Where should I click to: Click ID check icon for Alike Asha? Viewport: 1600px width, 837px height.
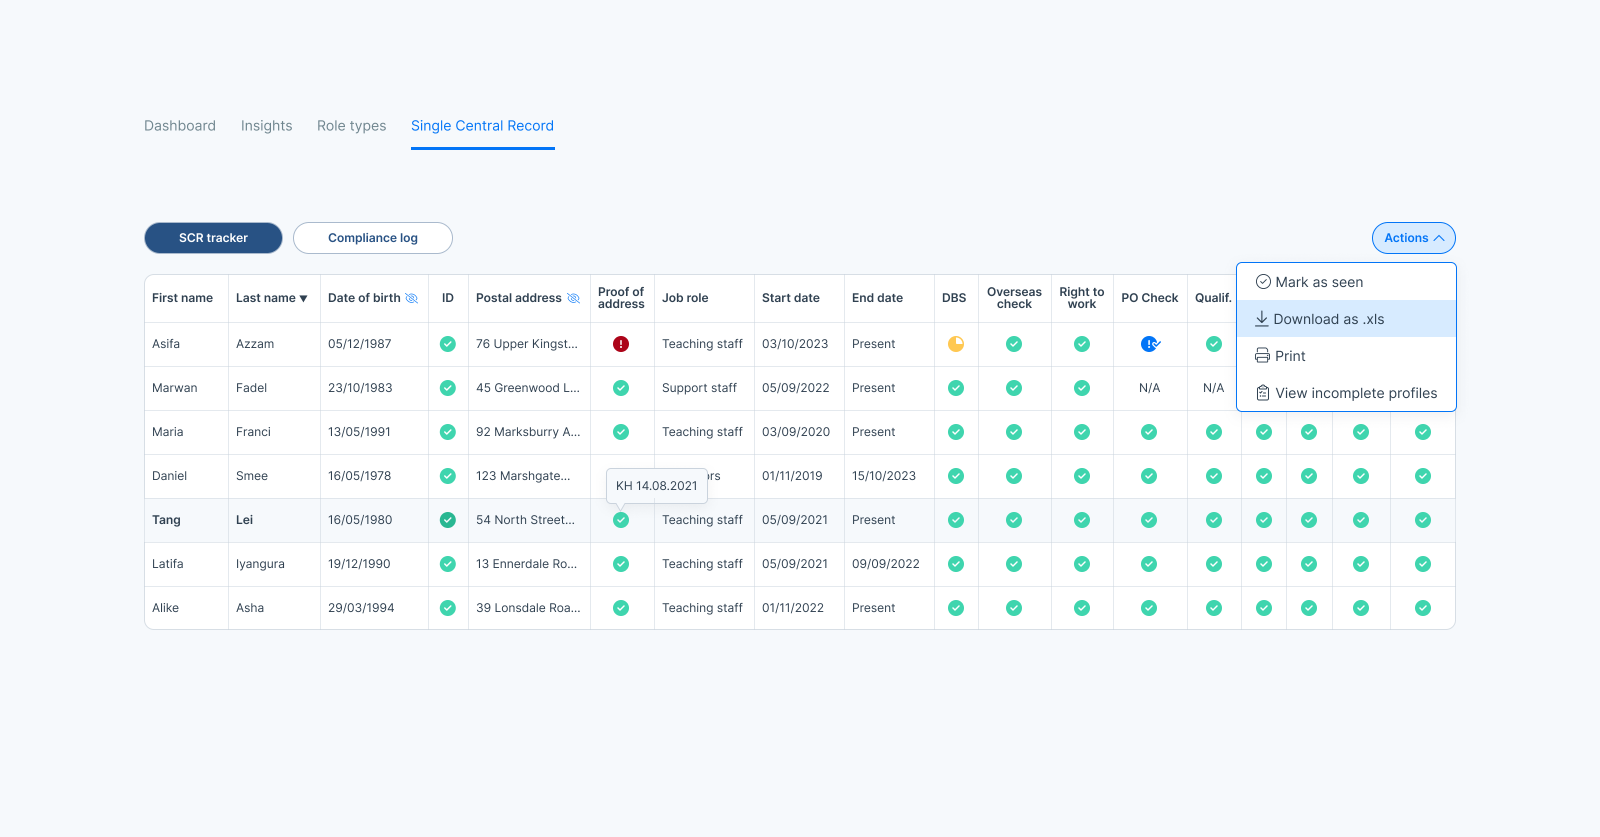click(448, 608)
